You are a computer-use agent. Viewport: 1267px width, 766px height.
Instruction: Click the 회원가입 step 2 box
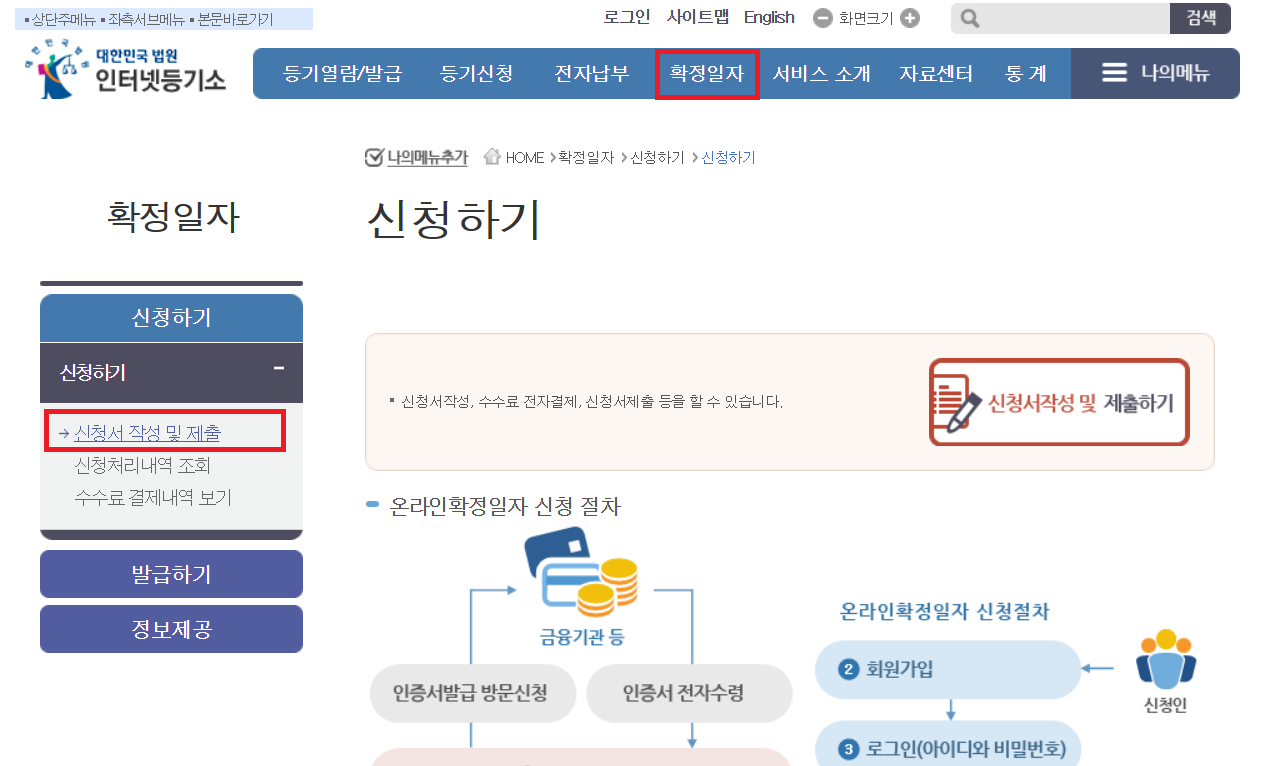(948, 669)
